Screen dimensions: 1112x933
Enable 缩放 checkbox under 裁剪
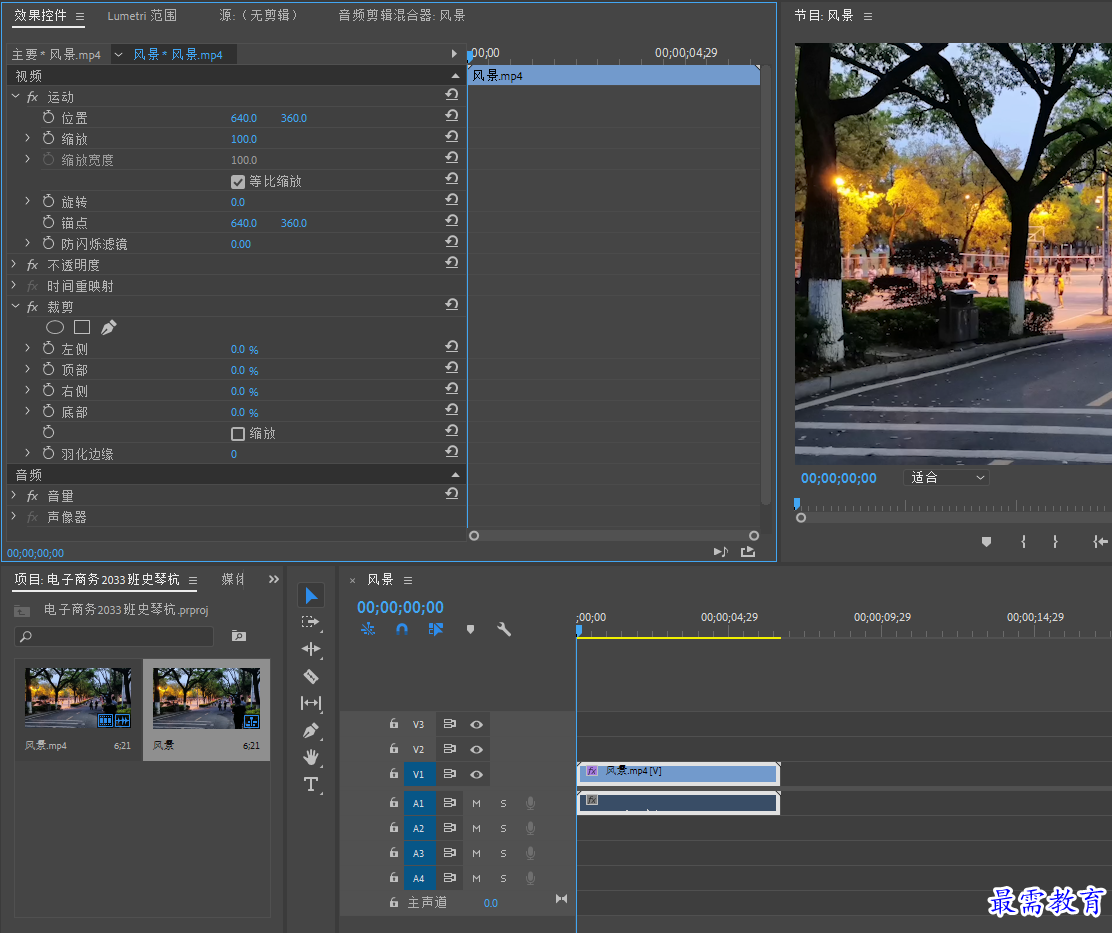click(x=238, y=434)
